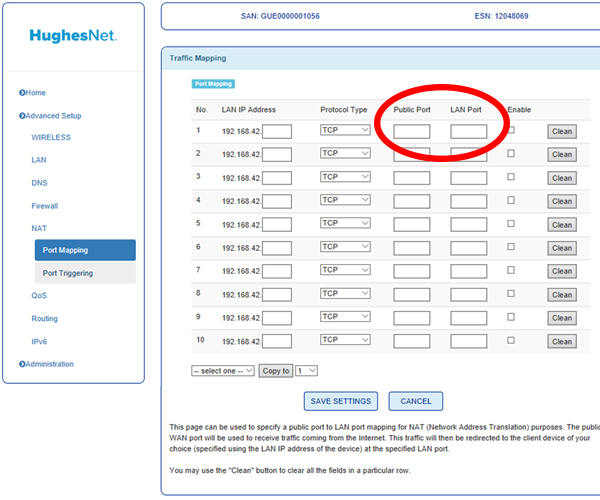The height and width of the screenshot is (500, 600).
Task: Open Protocol Type dropdown for row 4
Action: pyautogui.click(x=345, y=200)
